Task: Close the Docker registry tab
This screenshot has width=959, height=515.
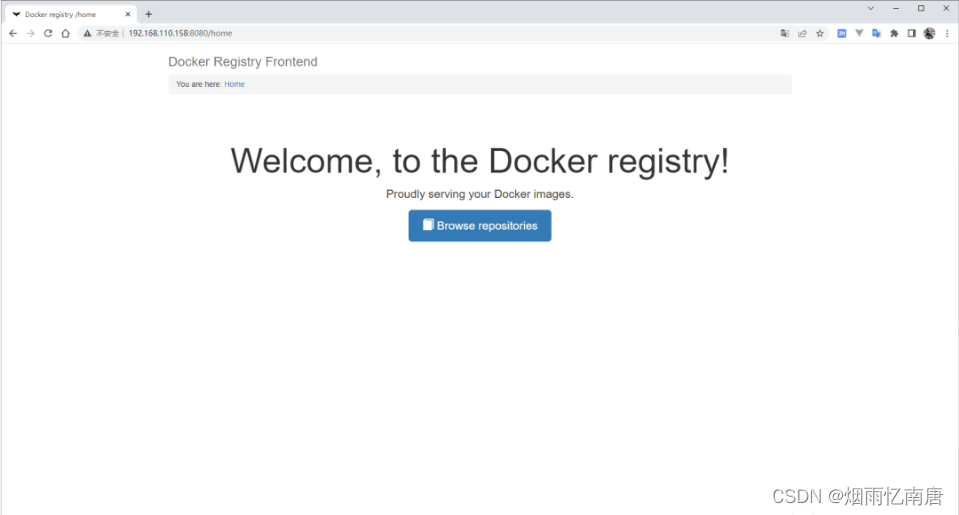Action: [x=128, y=14]
